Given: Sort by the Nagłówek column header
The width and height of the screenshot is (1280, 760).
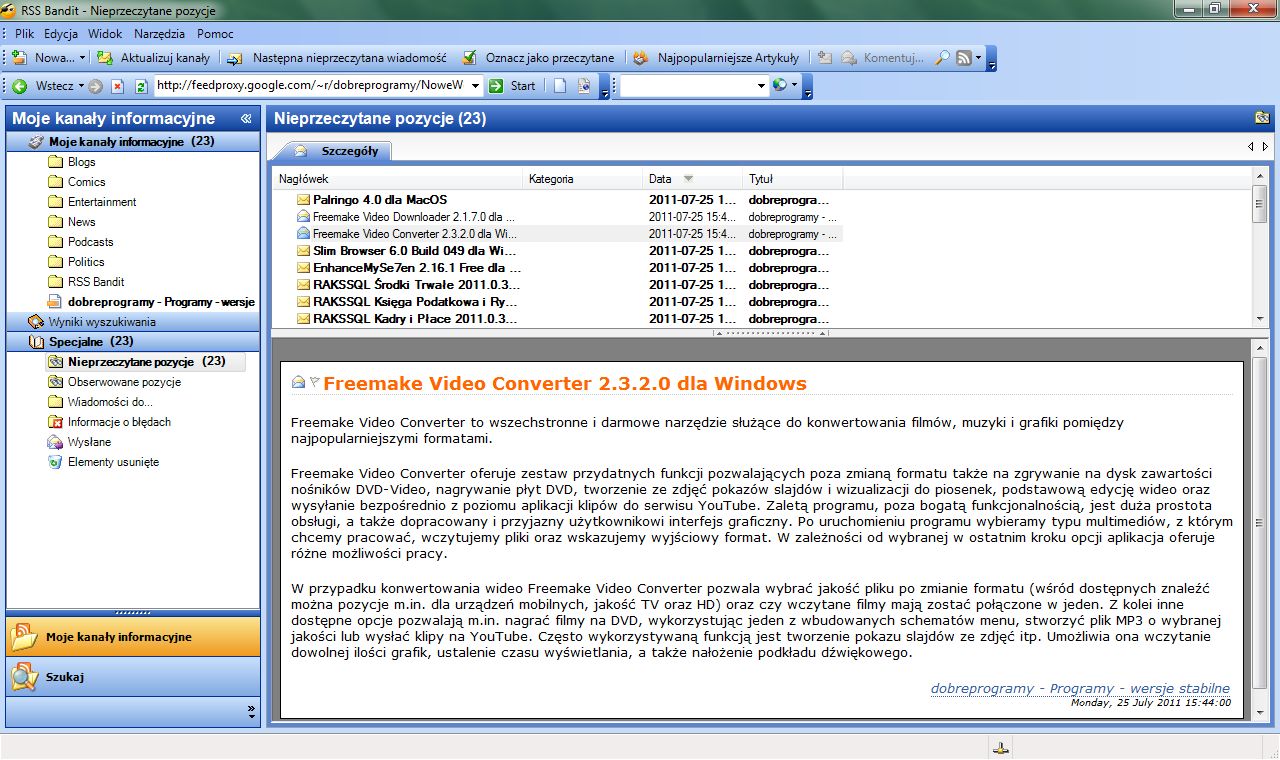Looking at the screenshot, I should [x=398, y=179].
